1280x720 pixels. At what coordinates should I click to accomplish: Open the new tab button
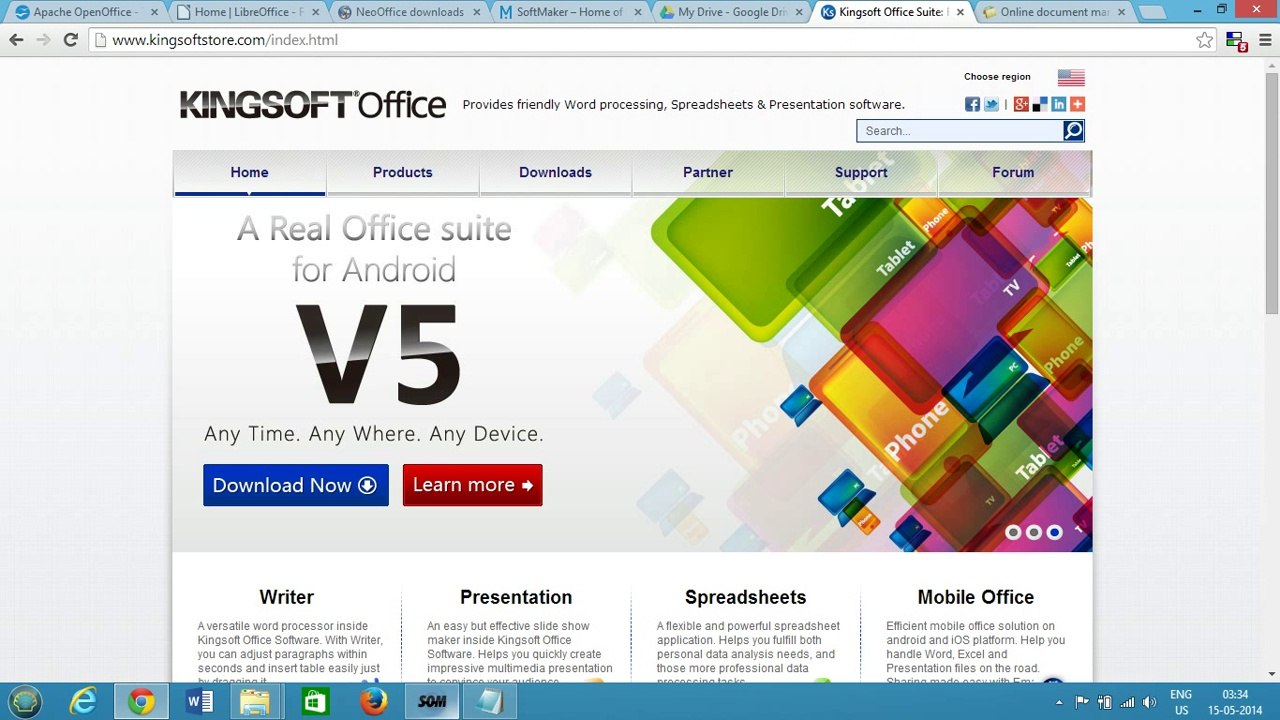pyautogui.click(x=1152, y=13)
